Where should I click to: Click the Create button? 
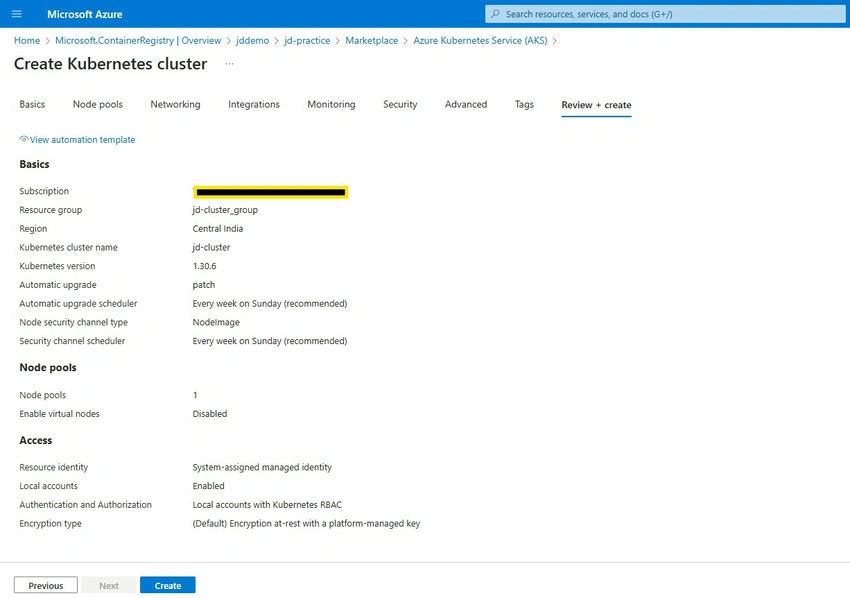point(168,586)
